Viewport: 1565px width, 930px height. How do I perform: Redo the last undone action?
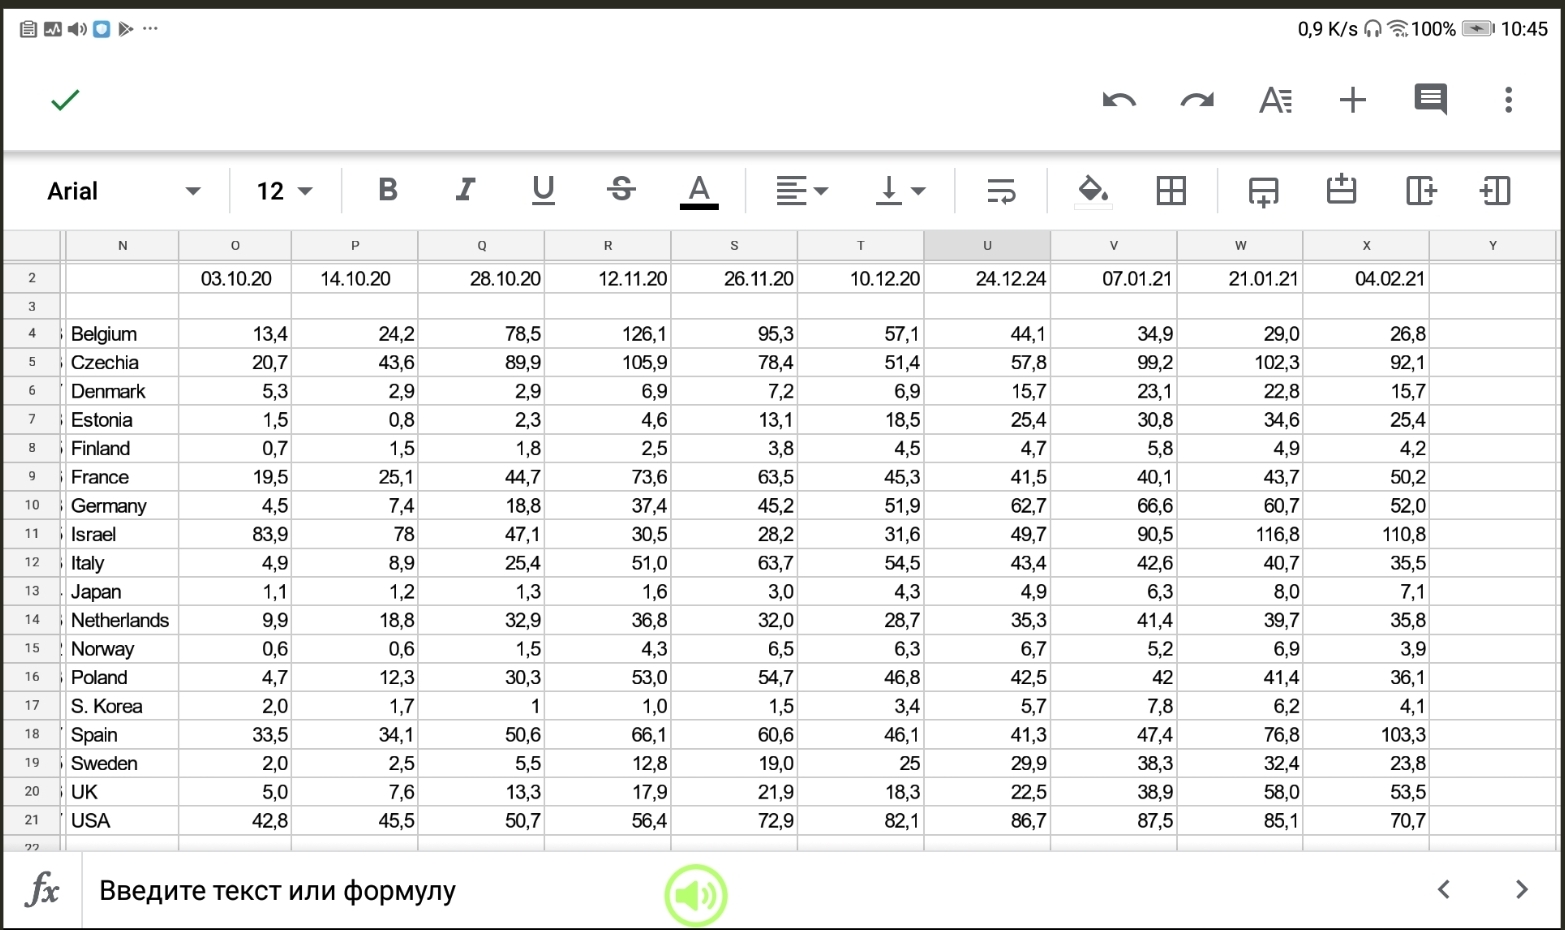click(1196, 100)
